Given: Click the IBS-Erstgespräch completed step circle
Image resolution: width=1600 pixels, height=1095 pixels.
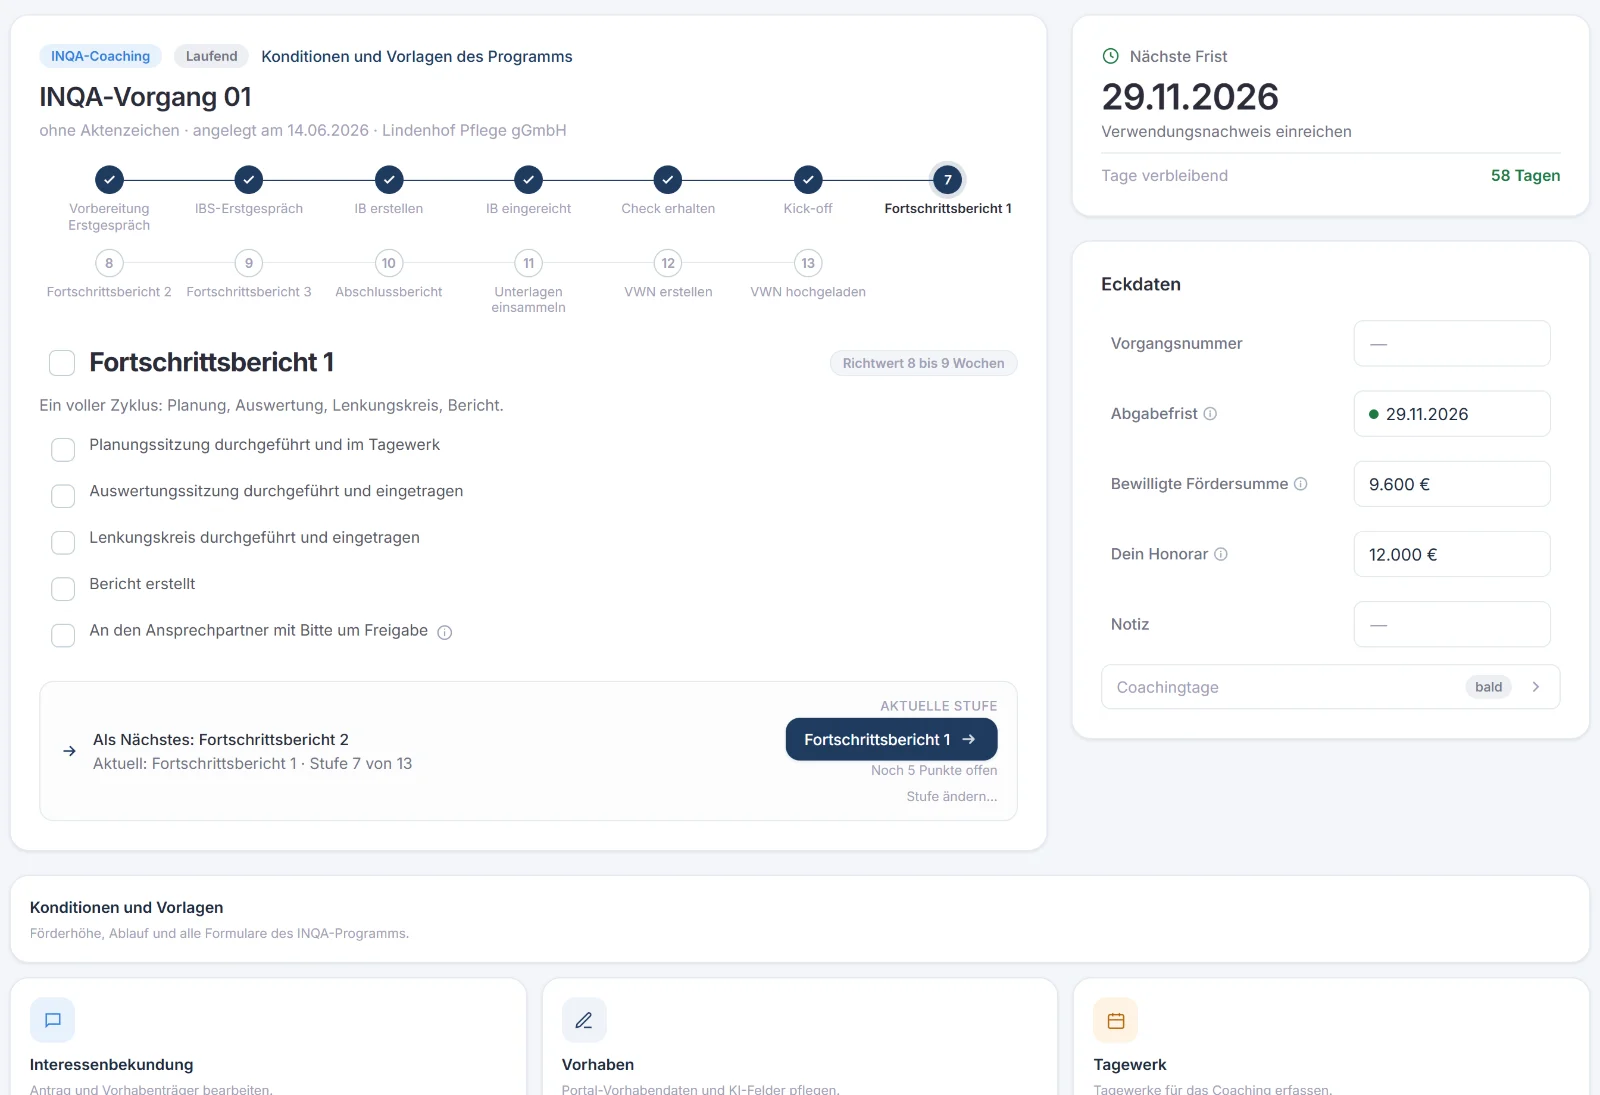Looking at the screenshot, I should point(249,180).
